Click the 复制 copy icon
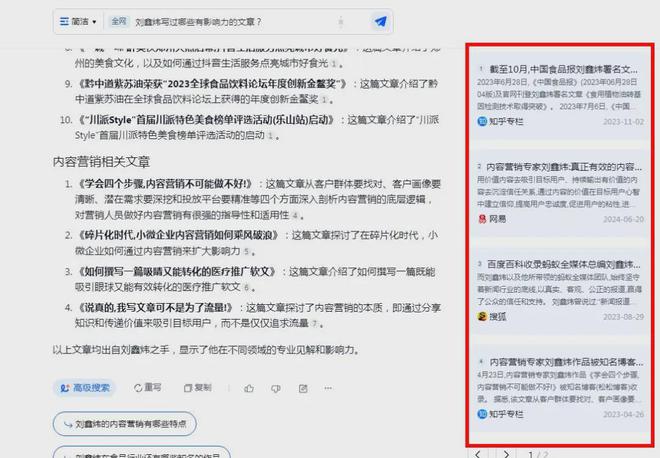 tap(197, 388)
